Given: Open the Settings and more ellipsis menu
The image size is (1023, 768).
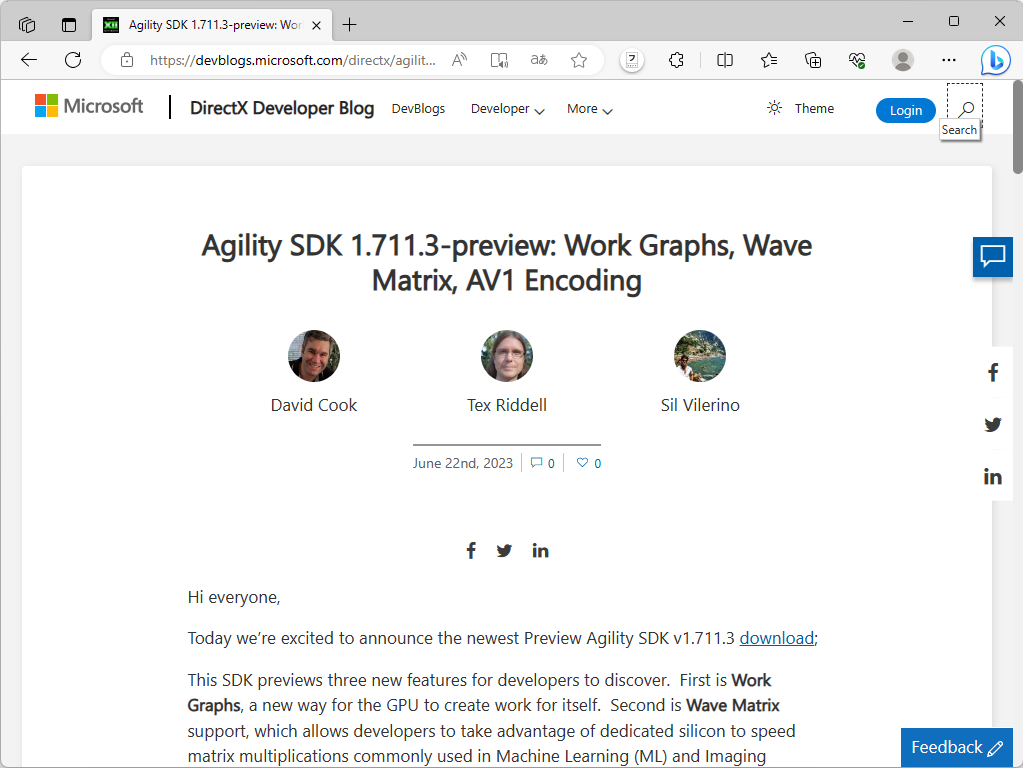Looking at the screenshot, I should [949, 60].
